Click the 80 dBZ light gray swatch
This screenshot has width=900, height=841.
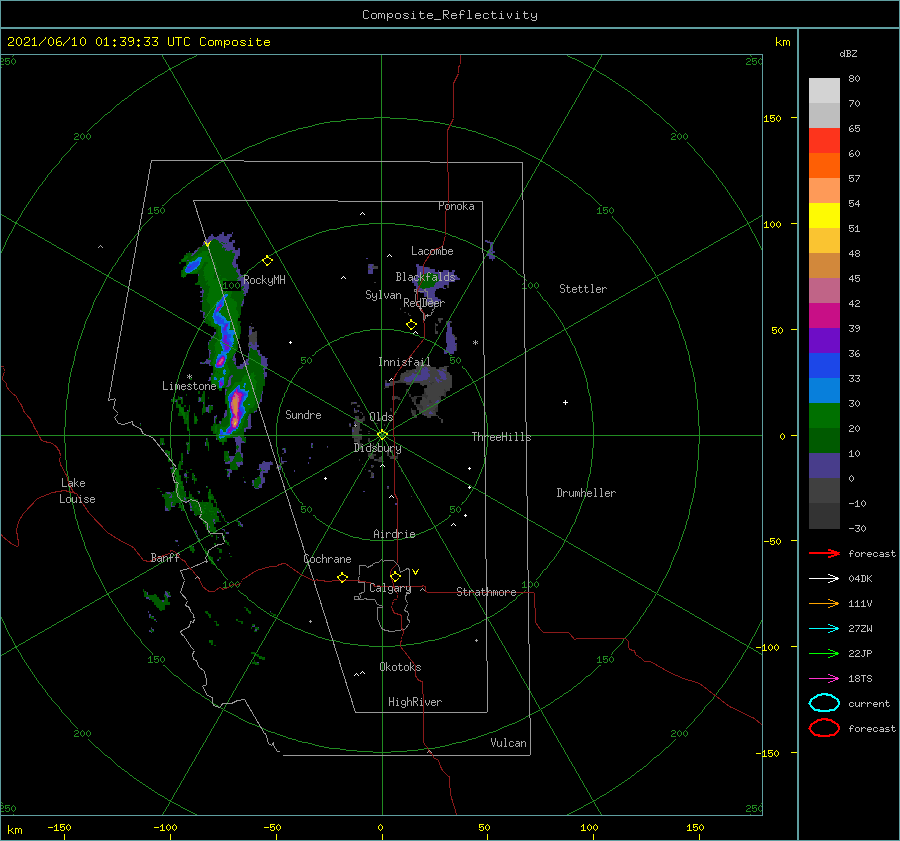tap(824, 90)
